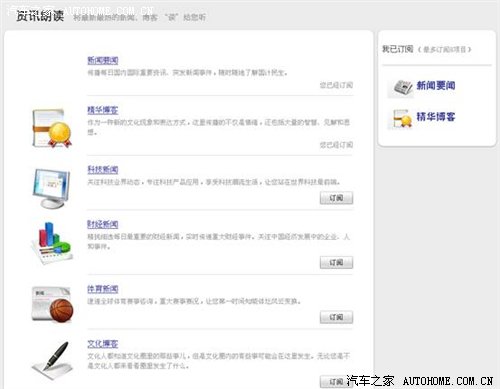Subscribe to 体育新闻 with 订阅 button
The image size is (500, 389).
click(x=336, y=317)
